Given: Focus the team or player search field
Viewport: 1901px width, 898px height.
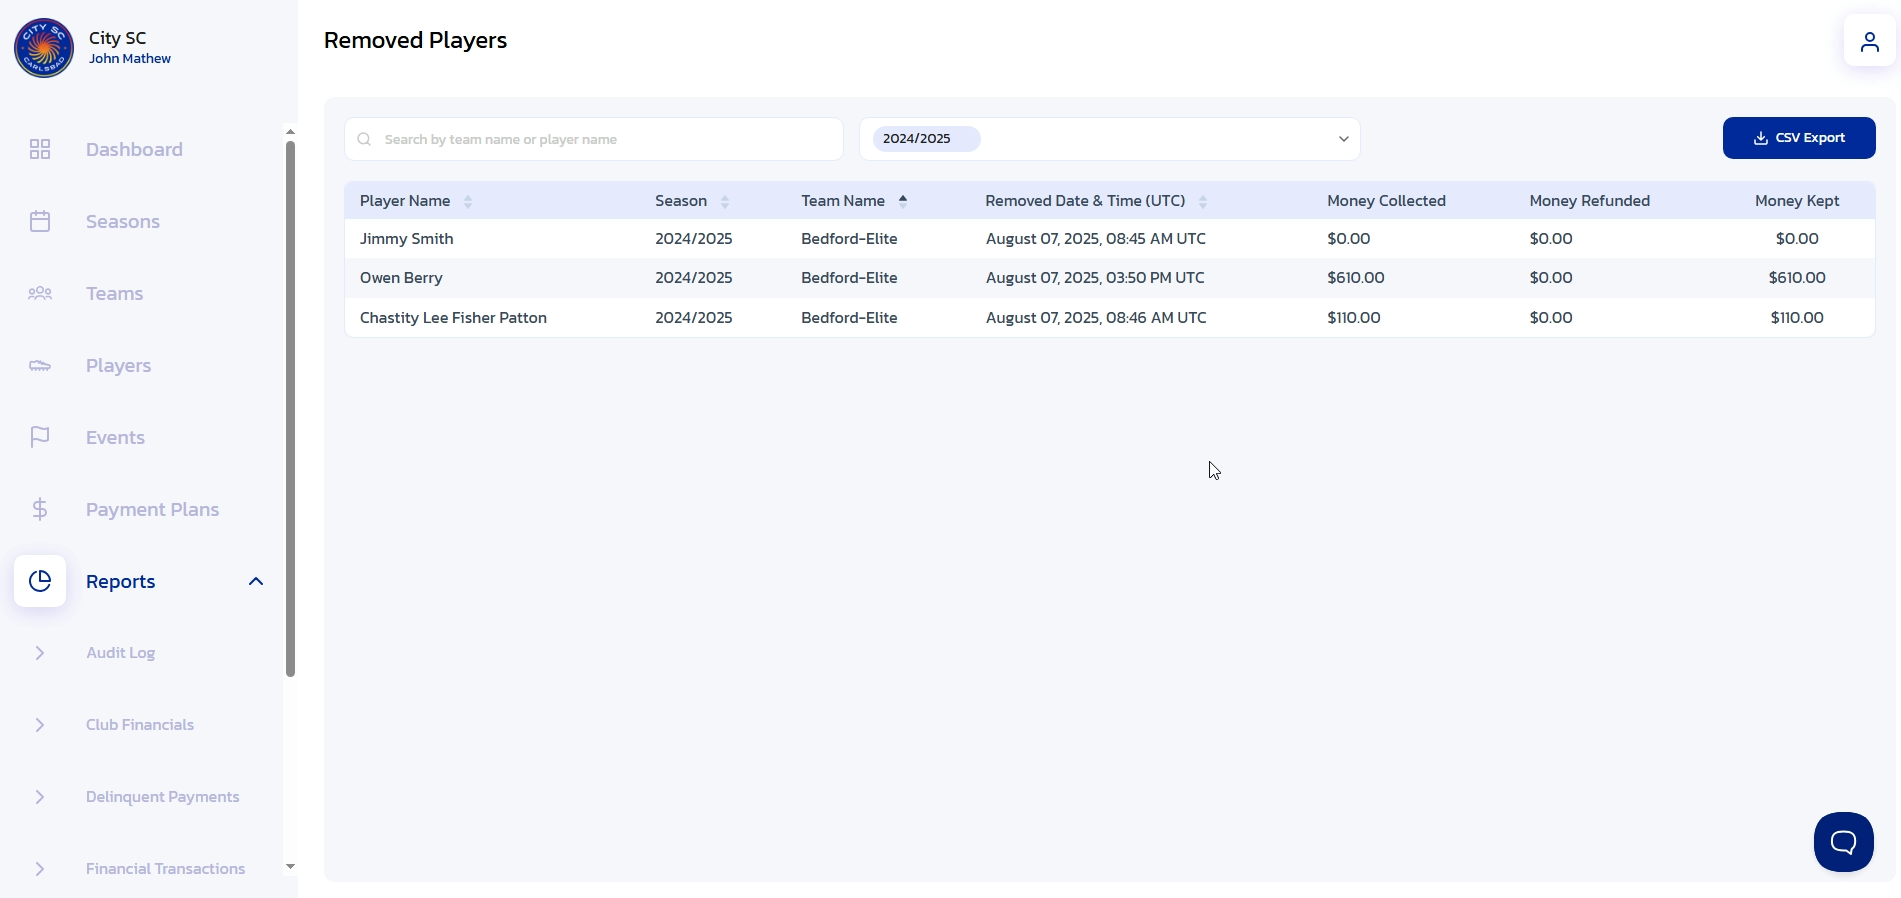Looking at the screenshot, I should click(593, 139).
